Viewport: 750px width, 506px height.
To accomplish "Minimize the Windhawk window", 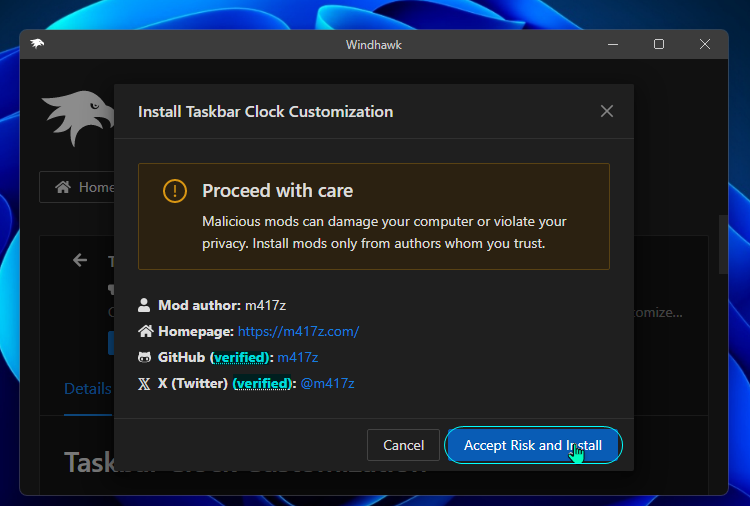I will point(613,44).
